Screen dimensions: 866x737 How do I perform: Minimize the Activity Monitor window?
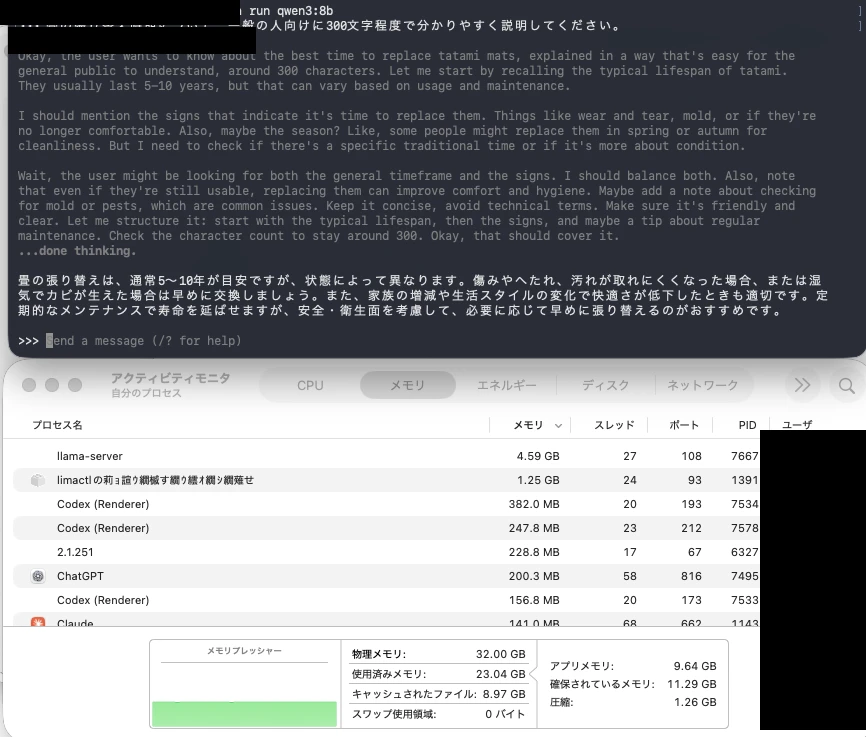click(52, 385)
